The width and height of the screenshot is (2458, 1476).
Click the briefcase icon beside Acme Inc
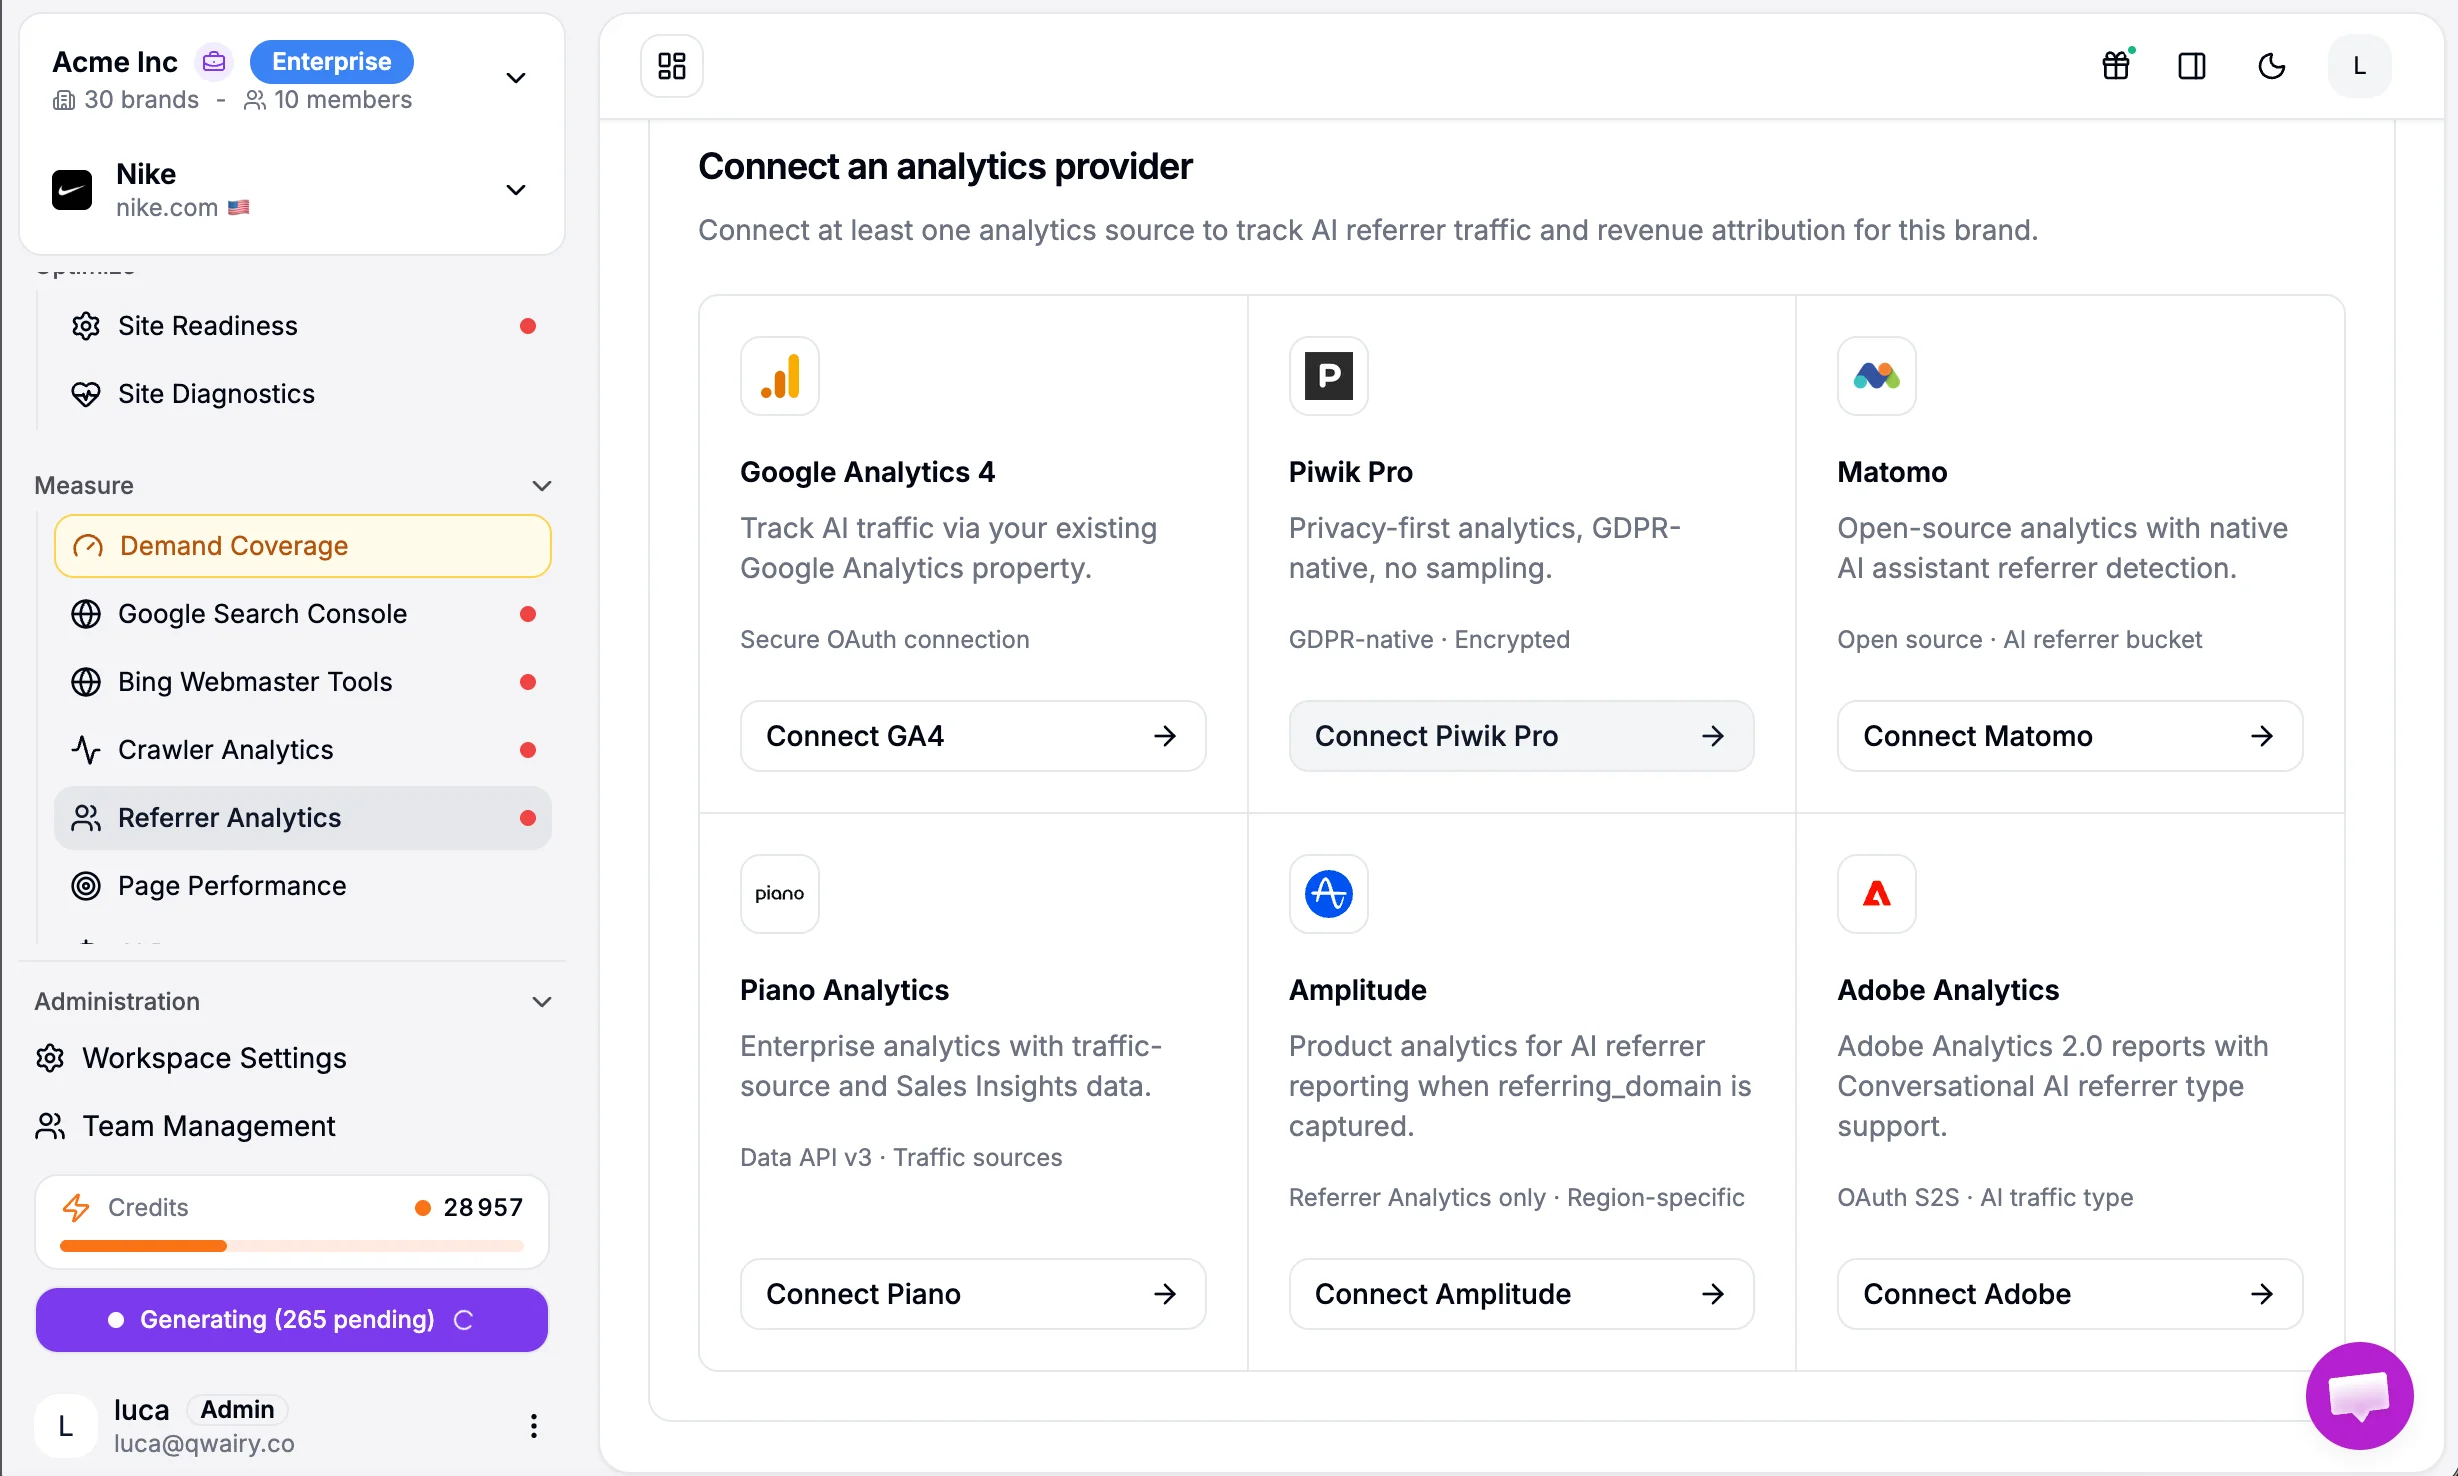click(214, 62)
